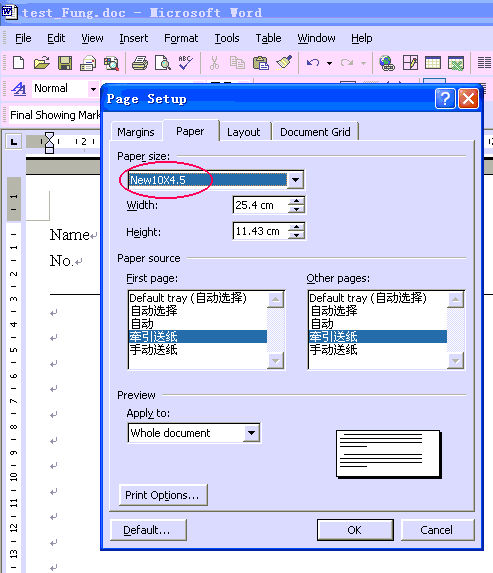Click the Undo arrow icon

click(x=313, y=63)
